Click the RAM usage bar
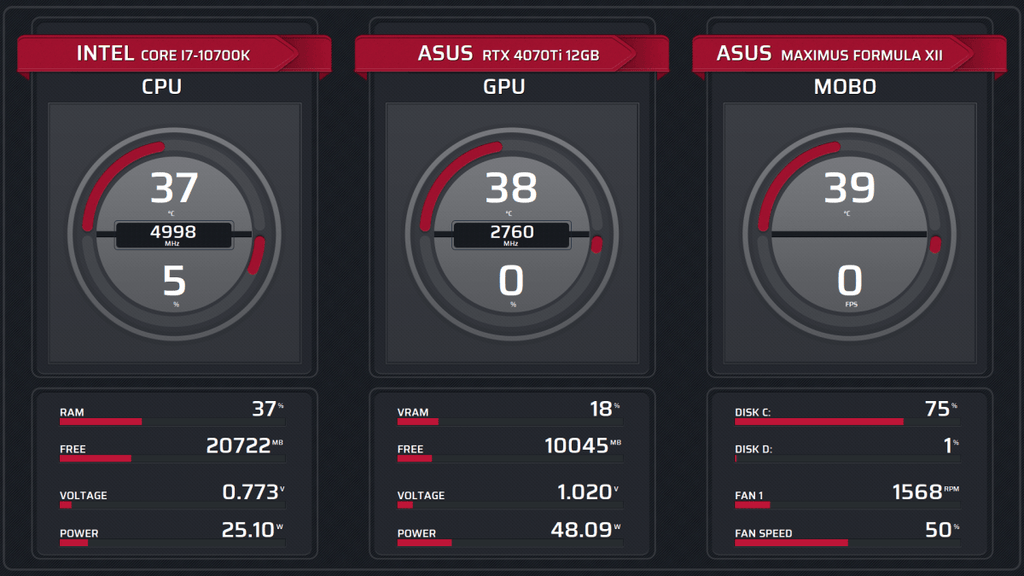Image resolution: width=1024 pixels, height=576 pixels. coord(171,422)
